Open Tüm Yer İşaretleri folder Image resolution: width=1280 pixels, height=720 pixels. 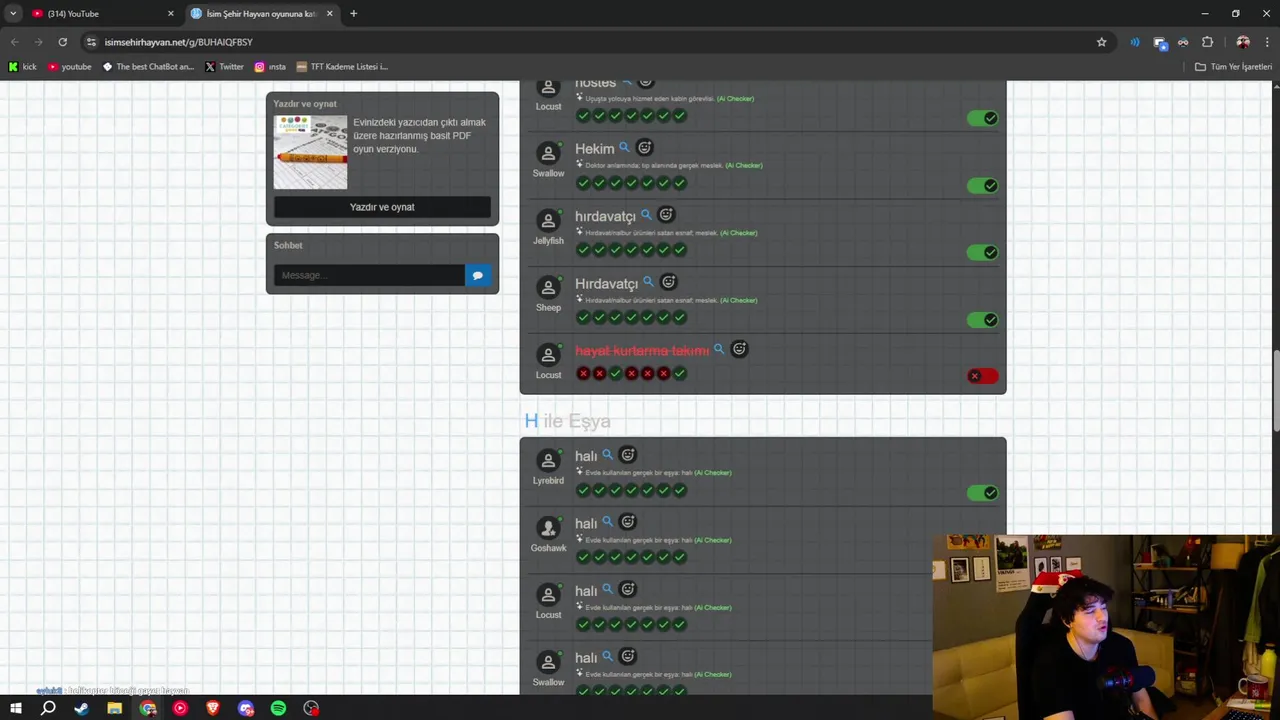[x=1233, y=67]
